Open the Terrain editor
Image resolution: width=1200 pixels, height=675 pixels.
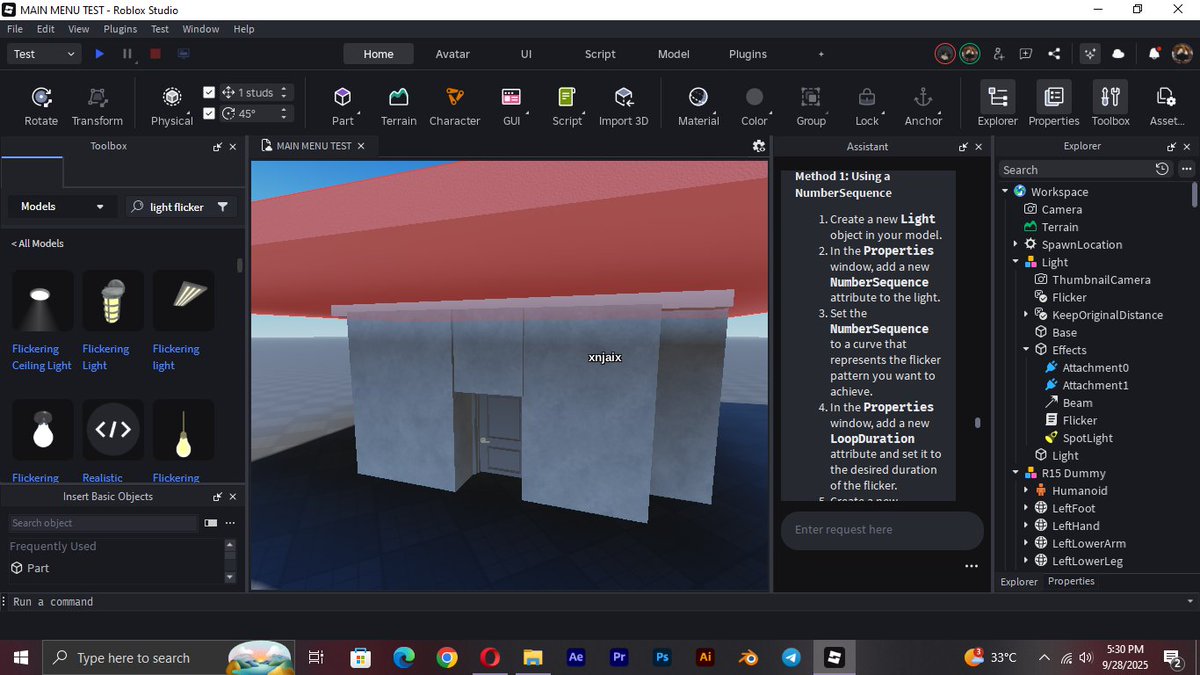click(399, 105)
